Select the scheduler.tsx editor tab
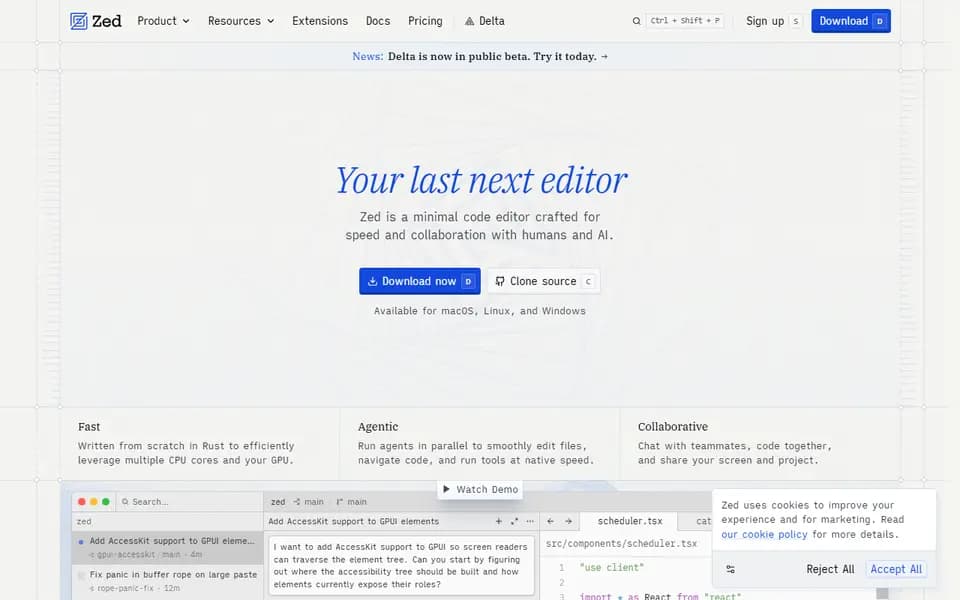The width and height of the screenshot is (960, 600). 629,521
